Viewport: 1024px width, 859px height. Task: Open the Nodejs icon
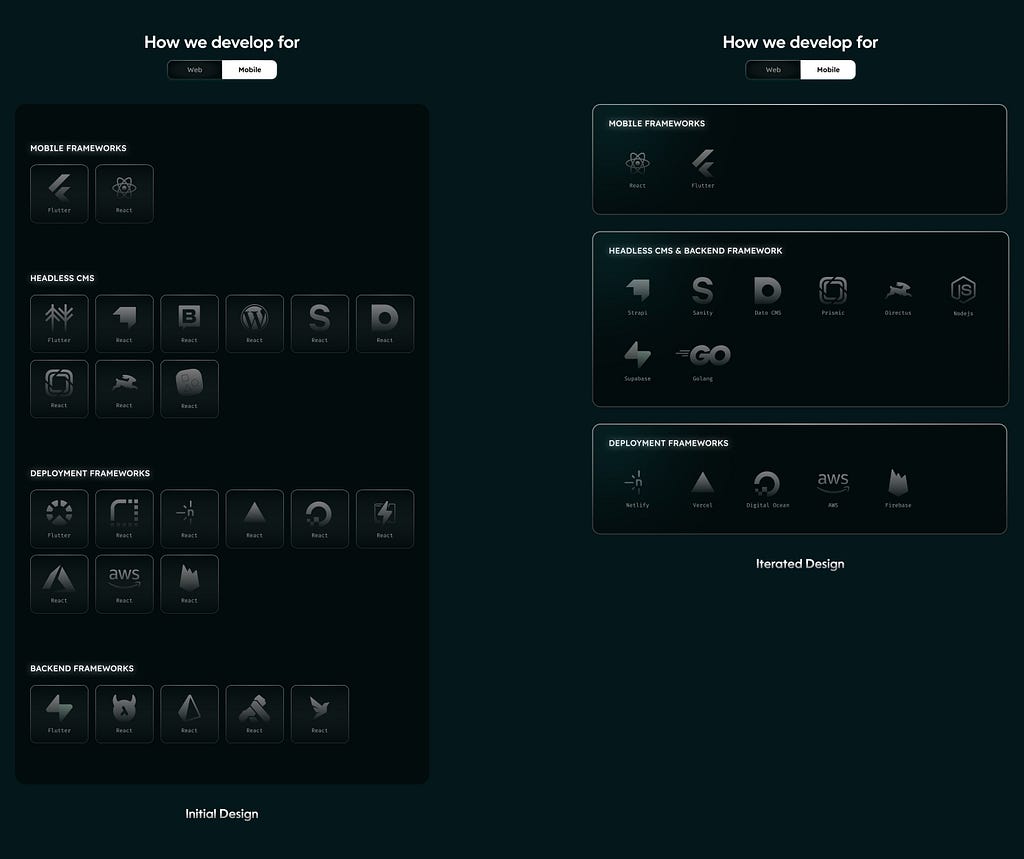tap(963, 289)
